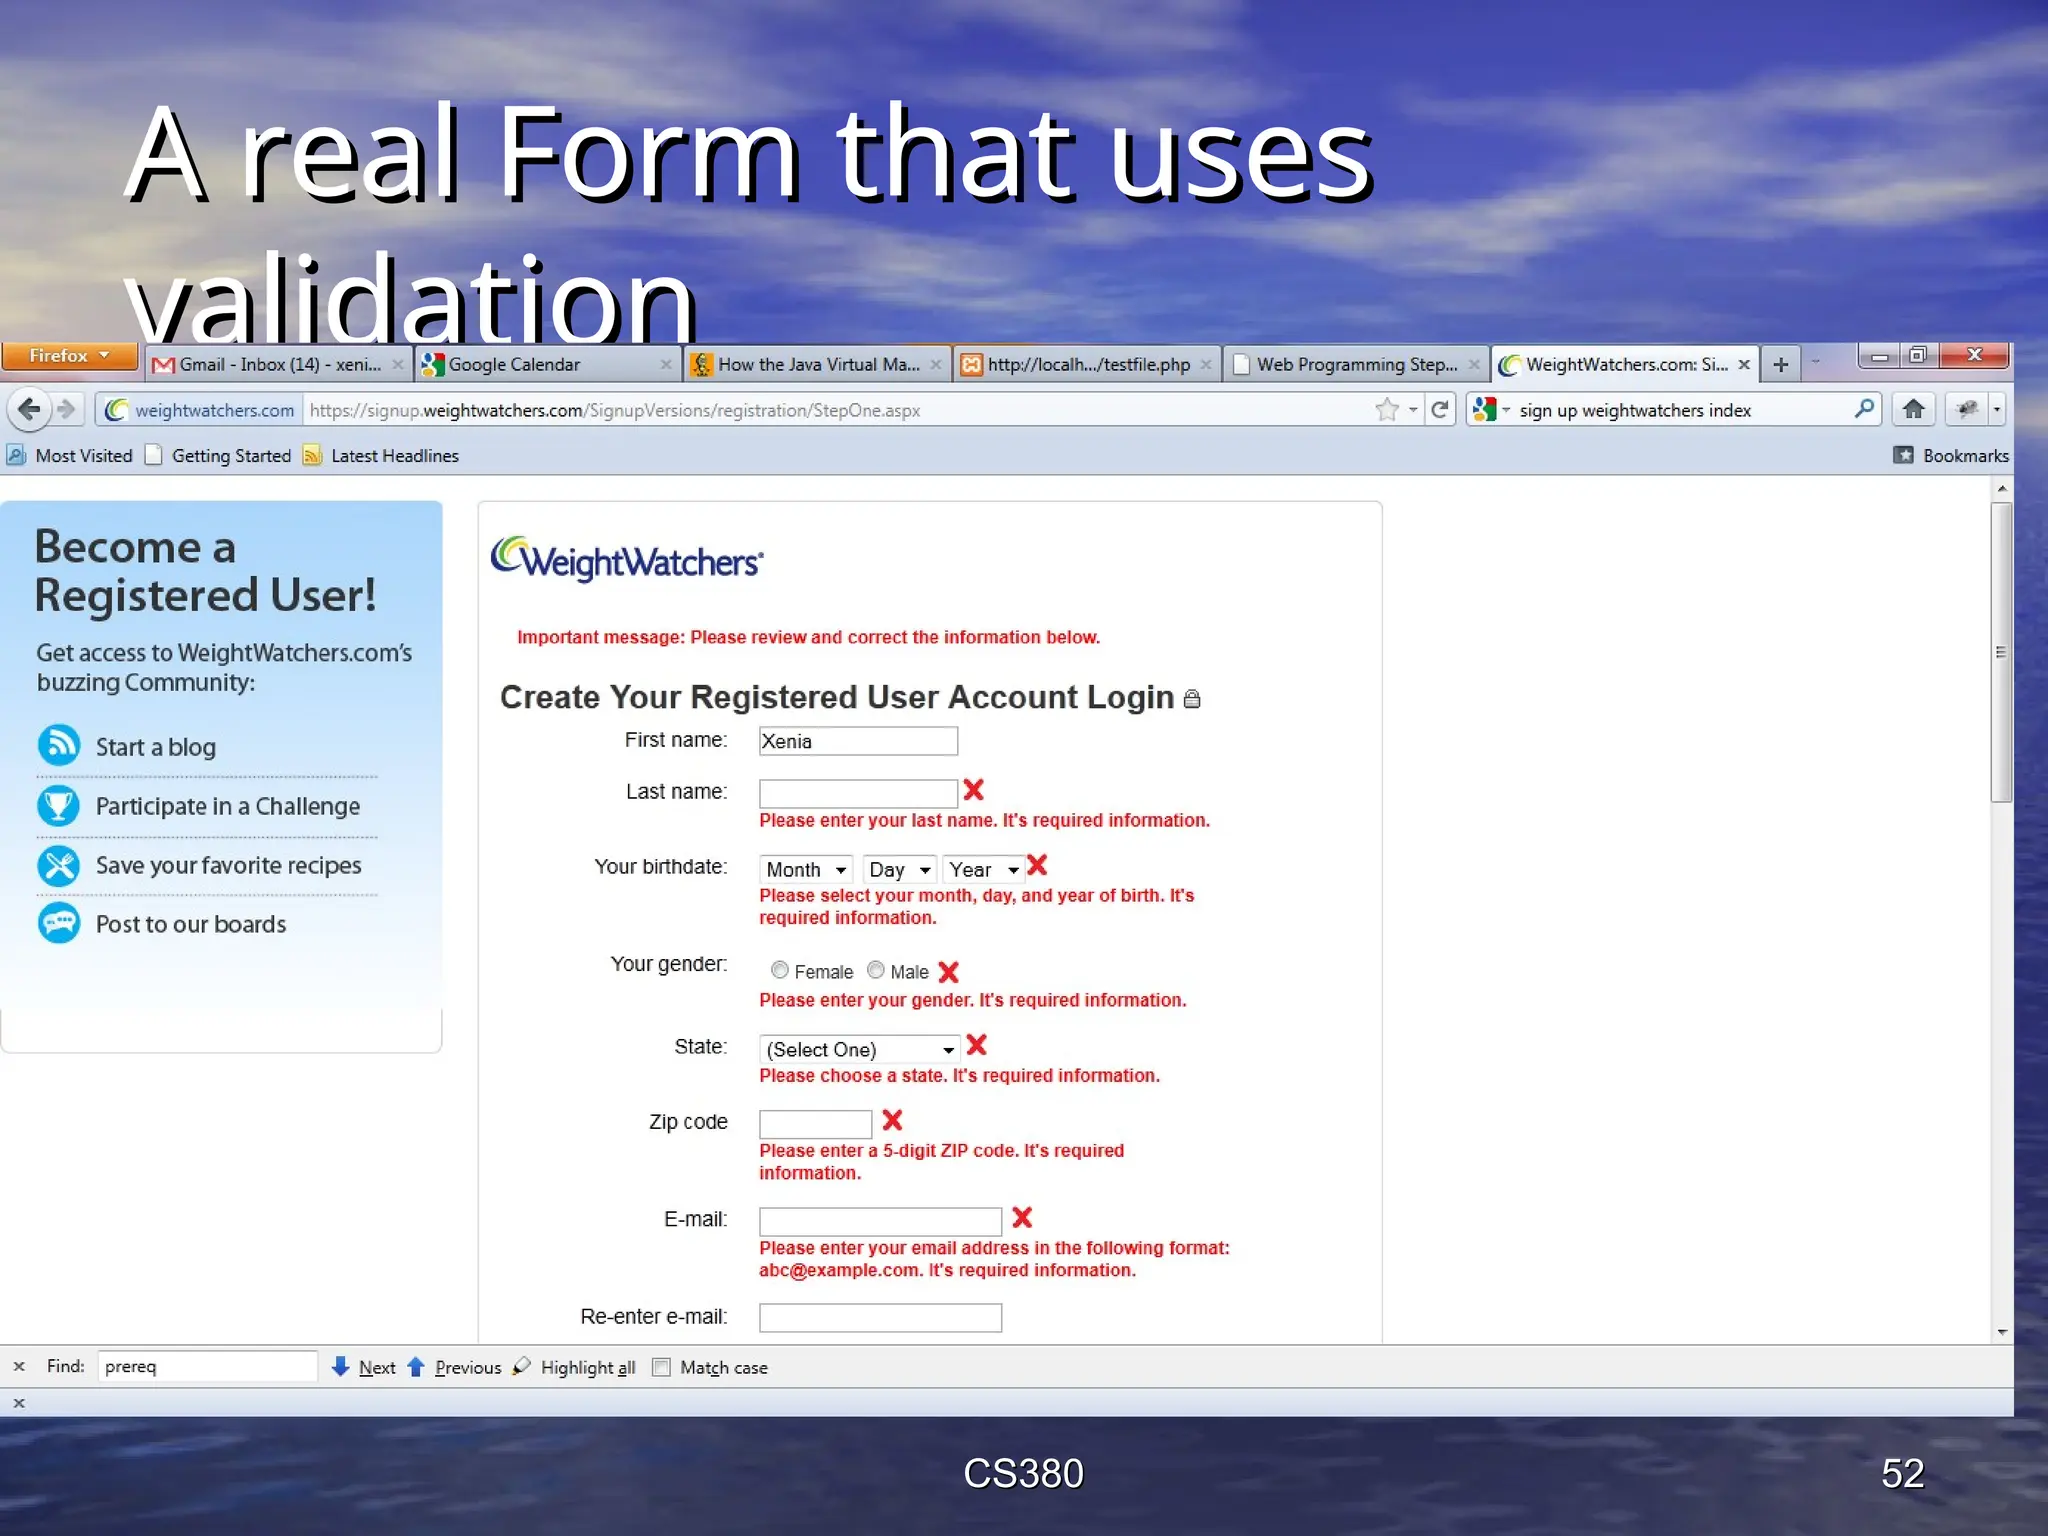
Task: Open the birthdate Year dropdown
Action: 984,869
